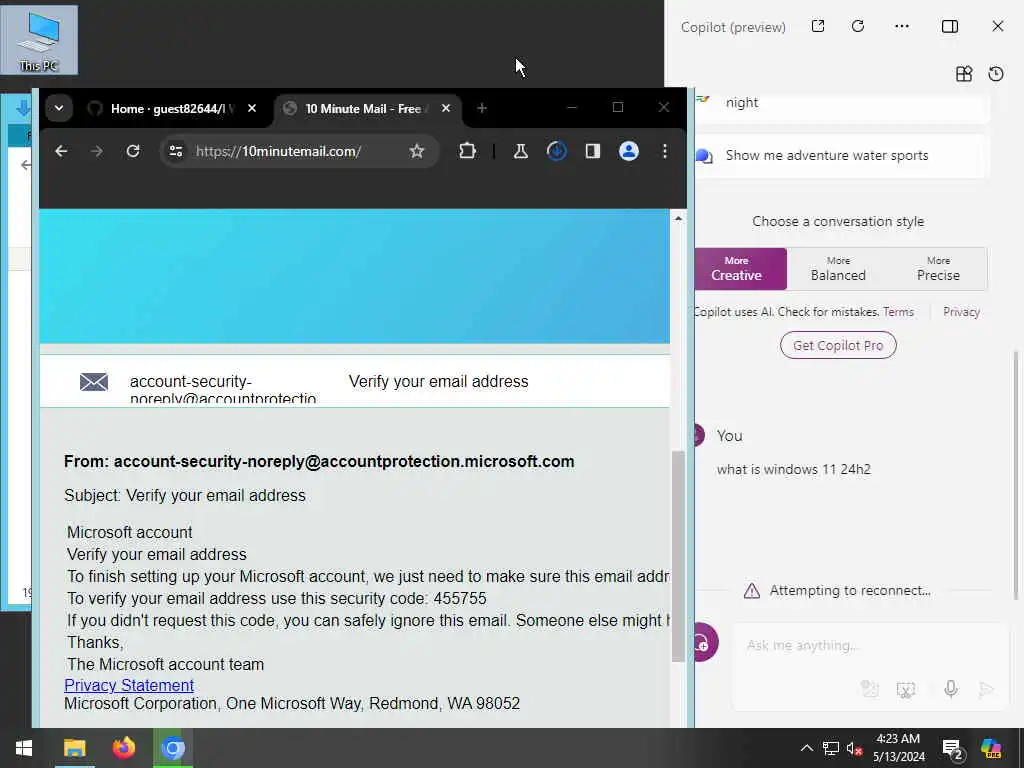The image size is (1024, 768).
Task: Launch Firefox from taskbar
Action: (123, 748)
